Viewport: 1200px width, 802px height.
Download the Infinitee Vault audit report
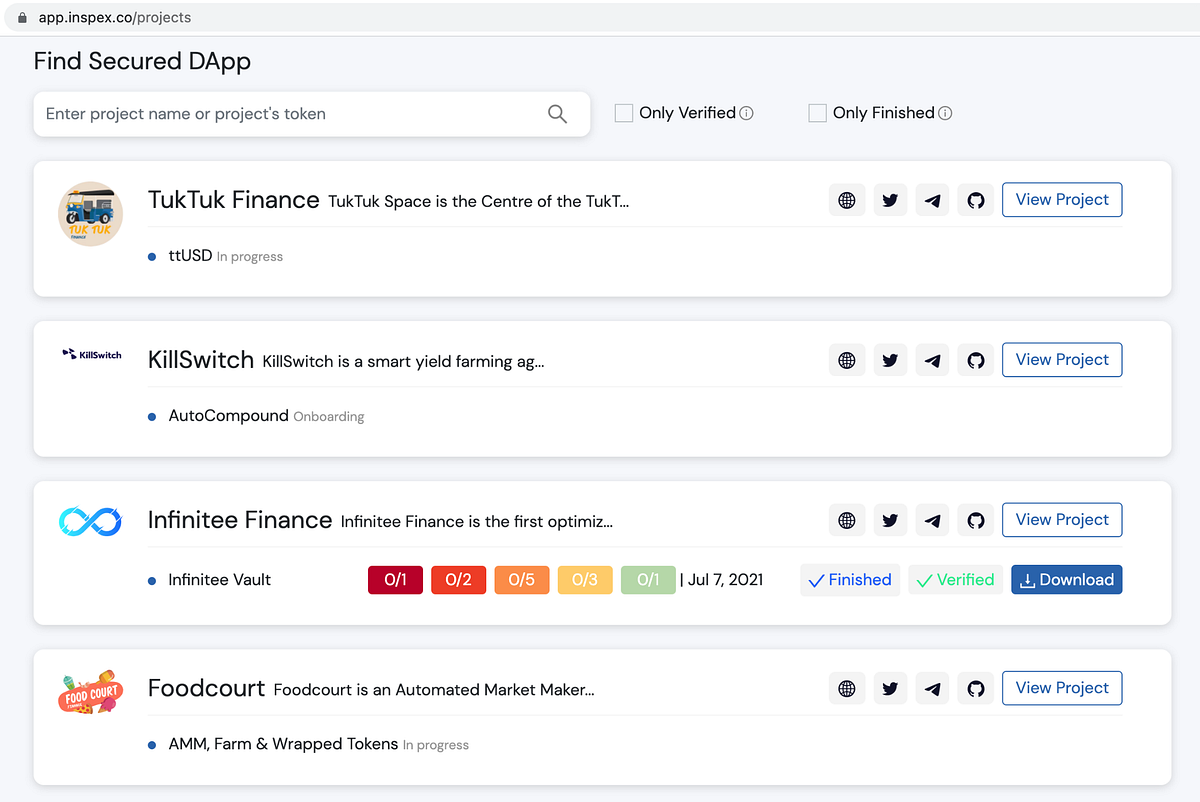pos(1066,579)
